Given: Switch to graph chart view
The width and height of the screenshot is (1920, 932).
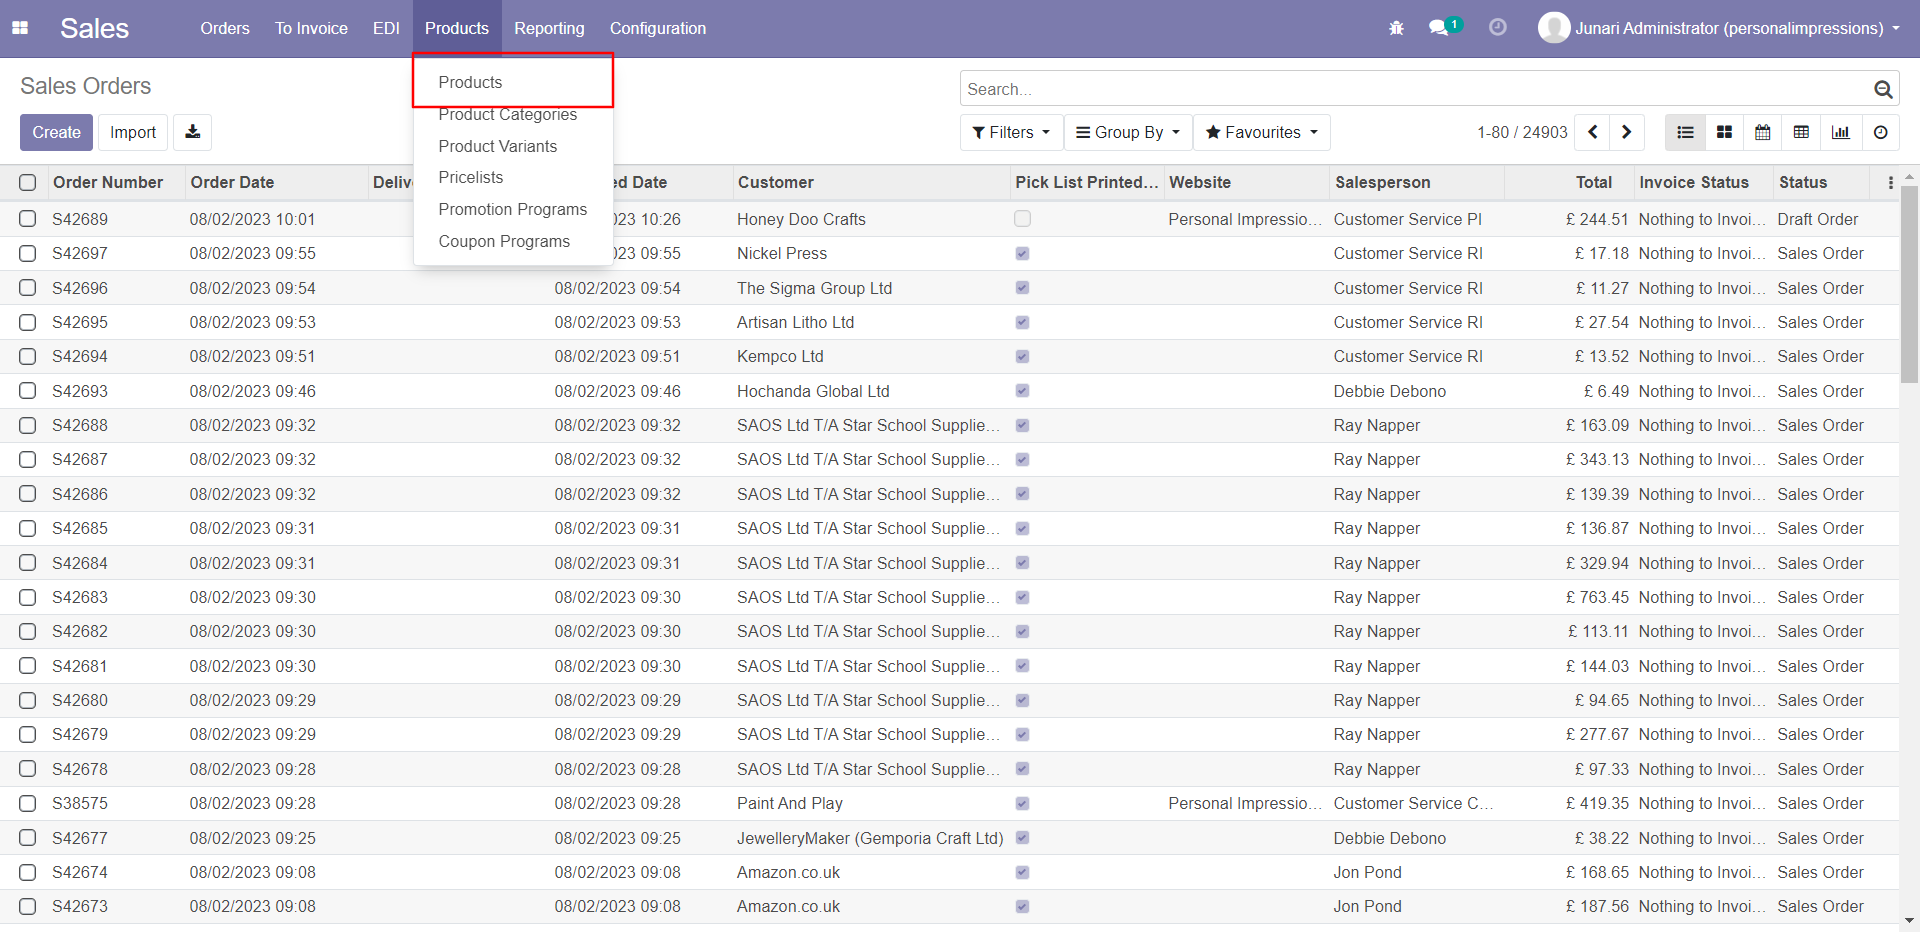Looking at the screenshot, I should tap(1841, 132).
